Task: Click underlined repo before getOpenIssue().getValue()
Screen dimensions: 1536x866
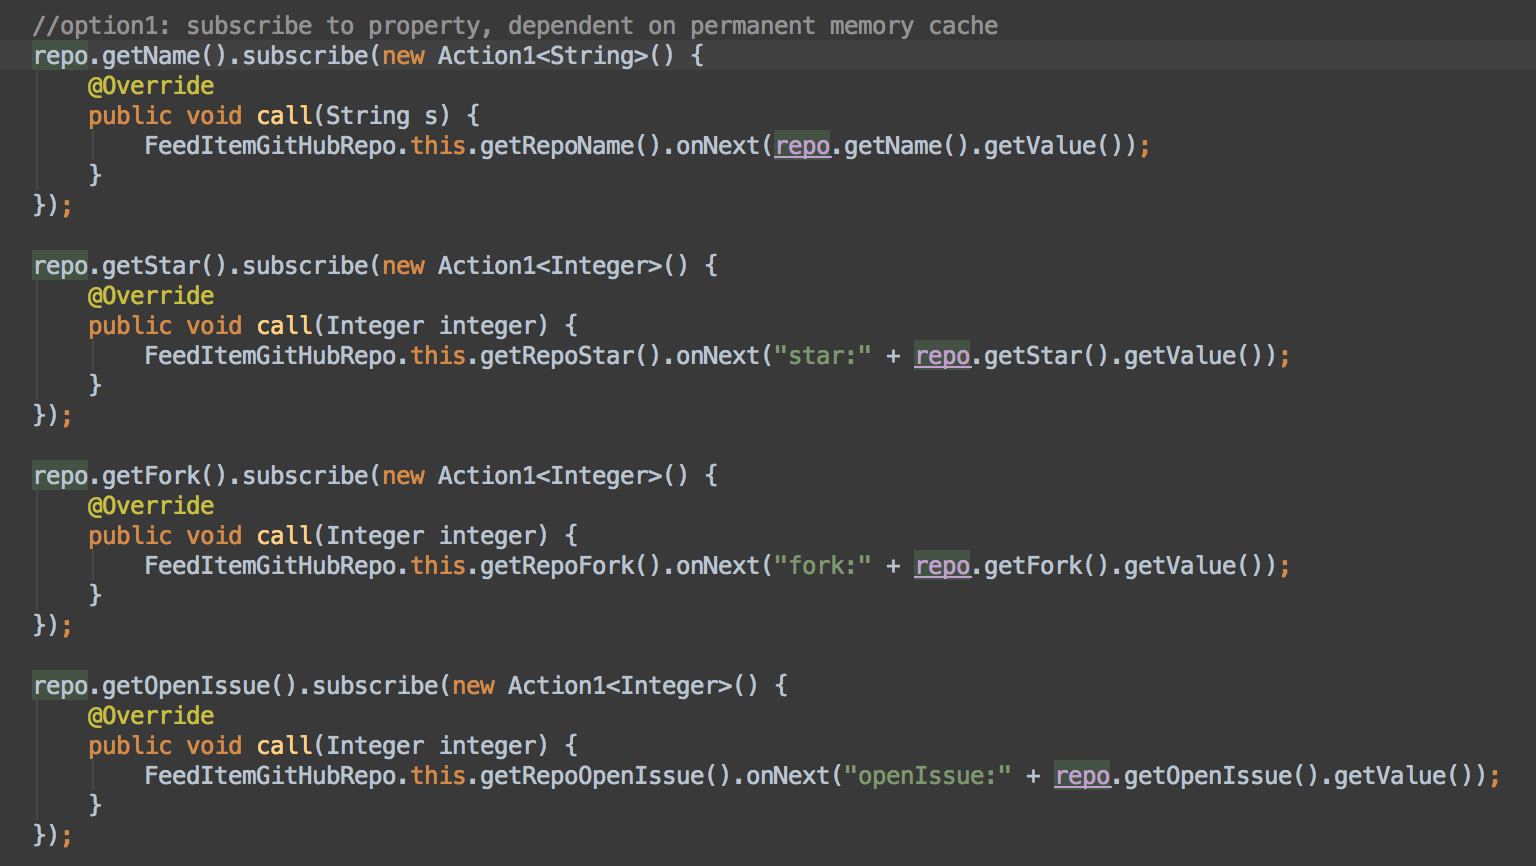Action: click(1082, 776)
